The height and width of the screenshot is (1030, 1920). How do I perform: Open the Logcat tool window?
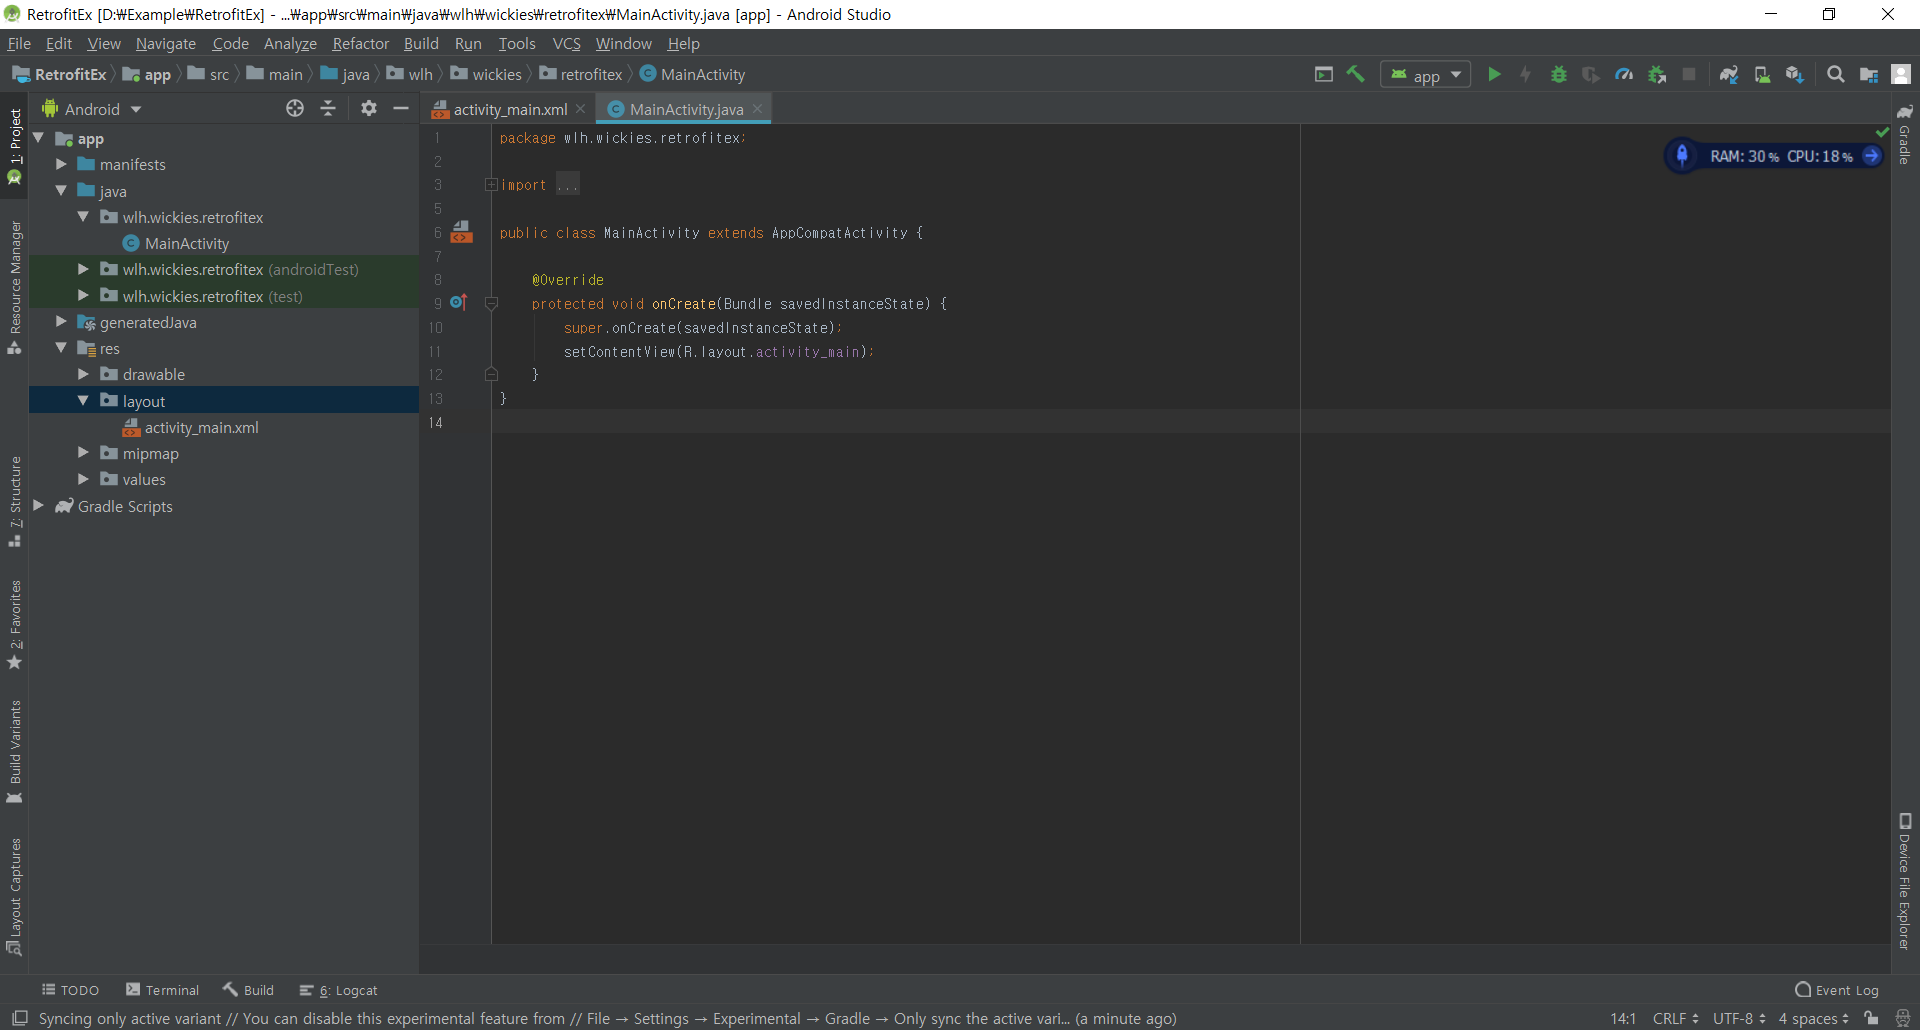[x=339, y=990]
